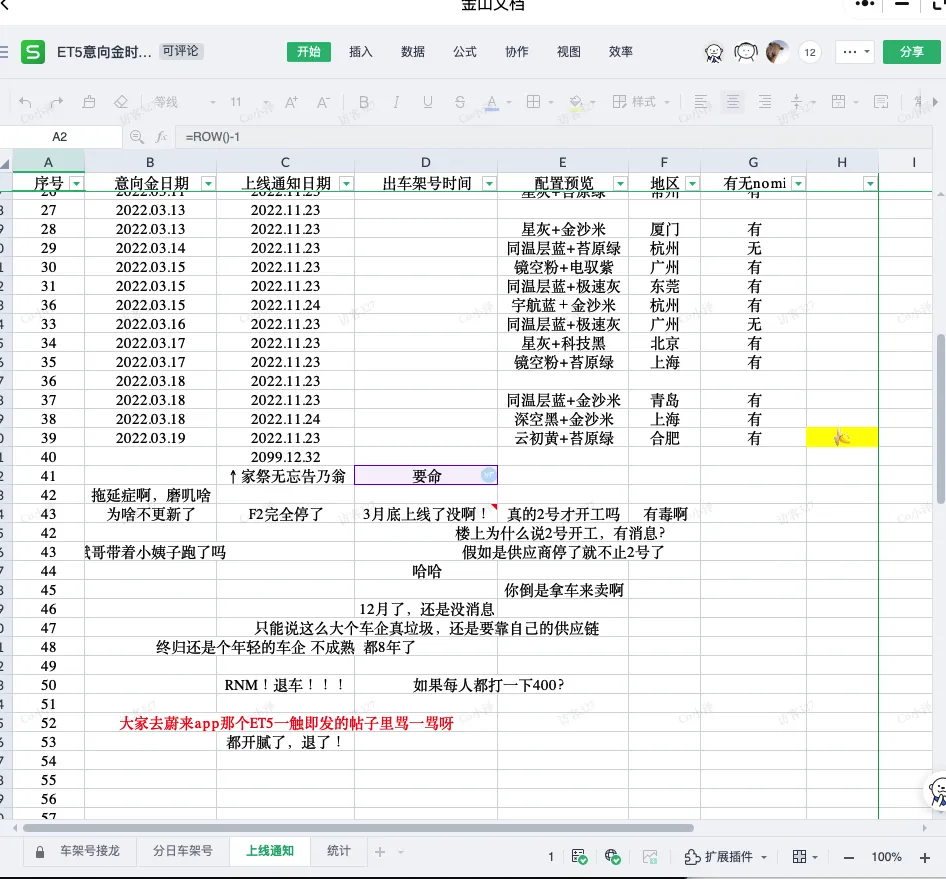The height and width of the screenshot is (879, 946).
Task: Switch to the 公式 tab
Action: 465,52
